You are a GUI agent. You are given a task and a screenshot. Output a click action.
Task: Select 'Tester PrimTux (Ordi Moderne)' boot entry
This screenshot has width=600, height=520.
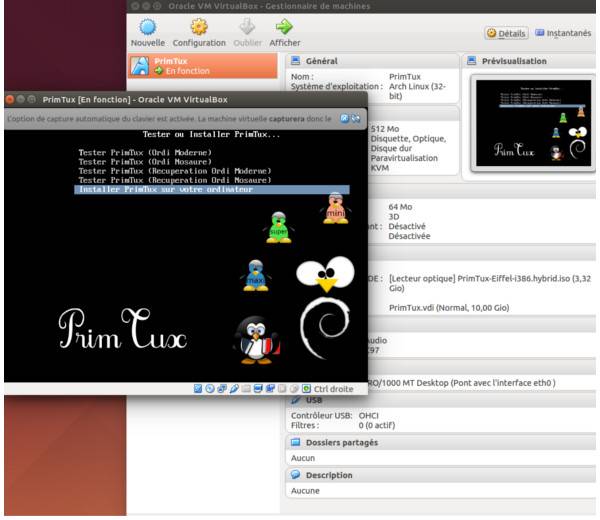[x=145, y=152]
